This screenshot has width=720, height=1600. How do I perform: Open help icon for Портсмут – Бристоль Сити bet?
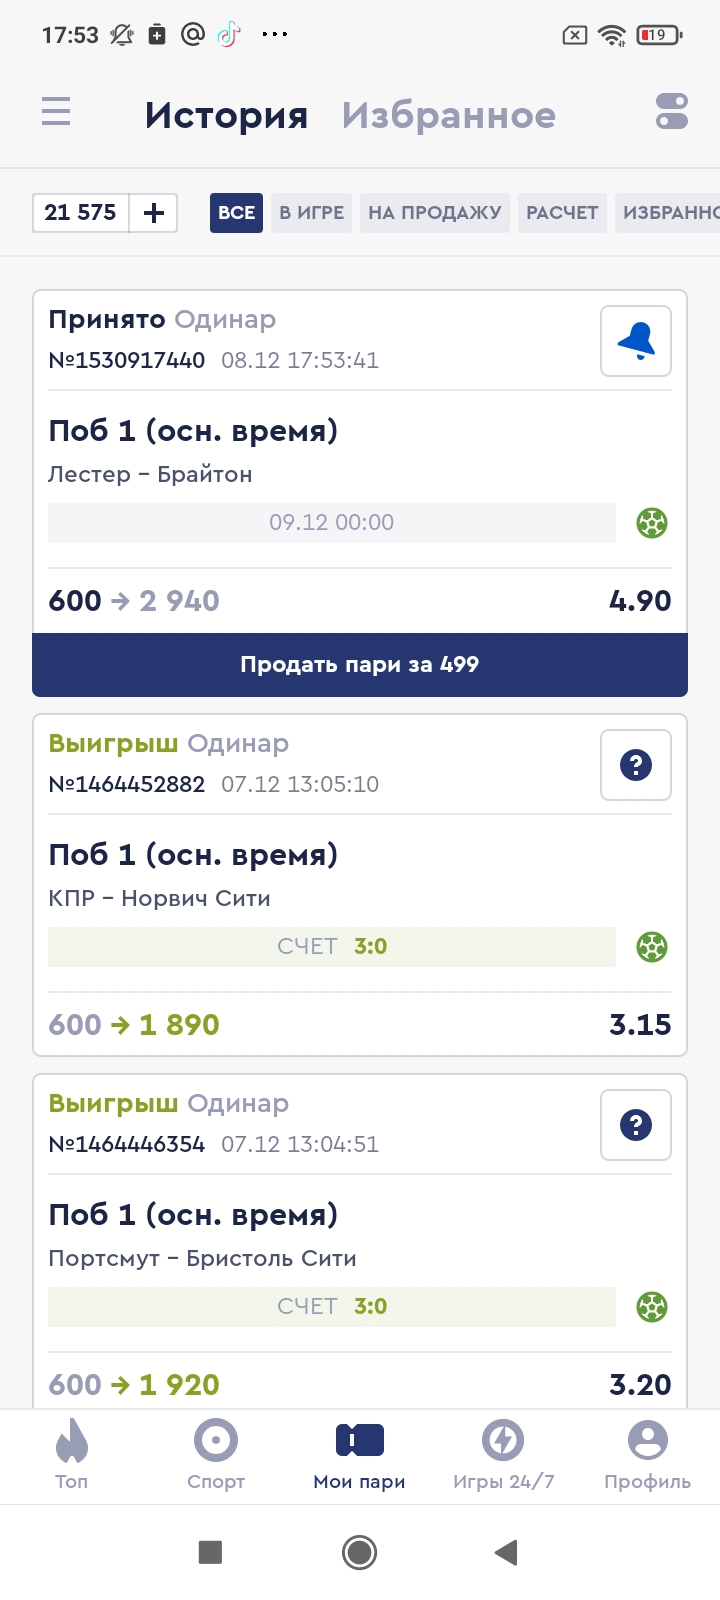coord(636,1125)
